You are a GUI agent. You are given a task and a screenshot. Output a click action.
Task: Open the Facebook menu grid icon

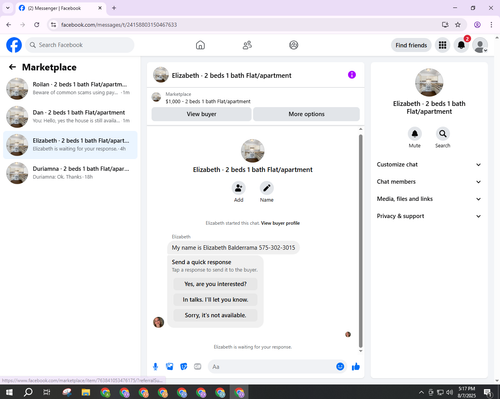(442, 45)
